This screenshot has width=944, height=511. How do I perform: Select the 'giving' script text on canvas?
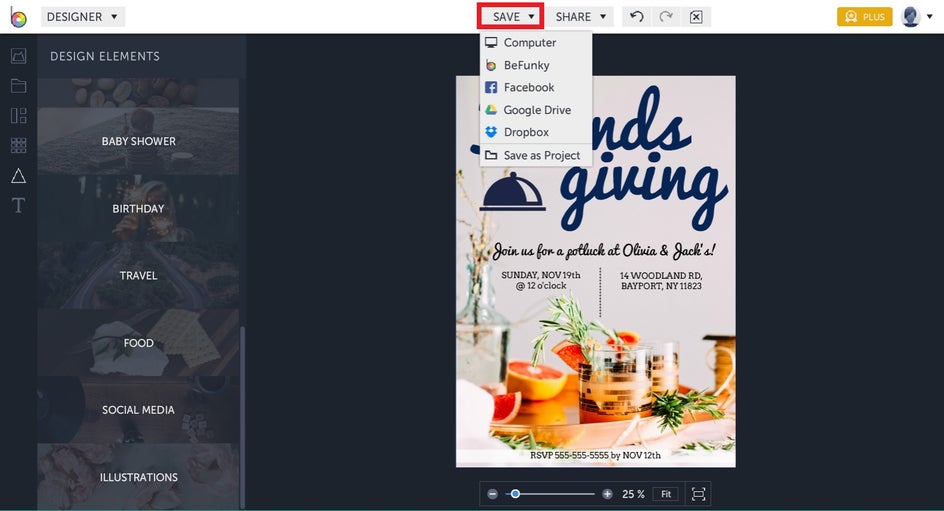[644, 193]
